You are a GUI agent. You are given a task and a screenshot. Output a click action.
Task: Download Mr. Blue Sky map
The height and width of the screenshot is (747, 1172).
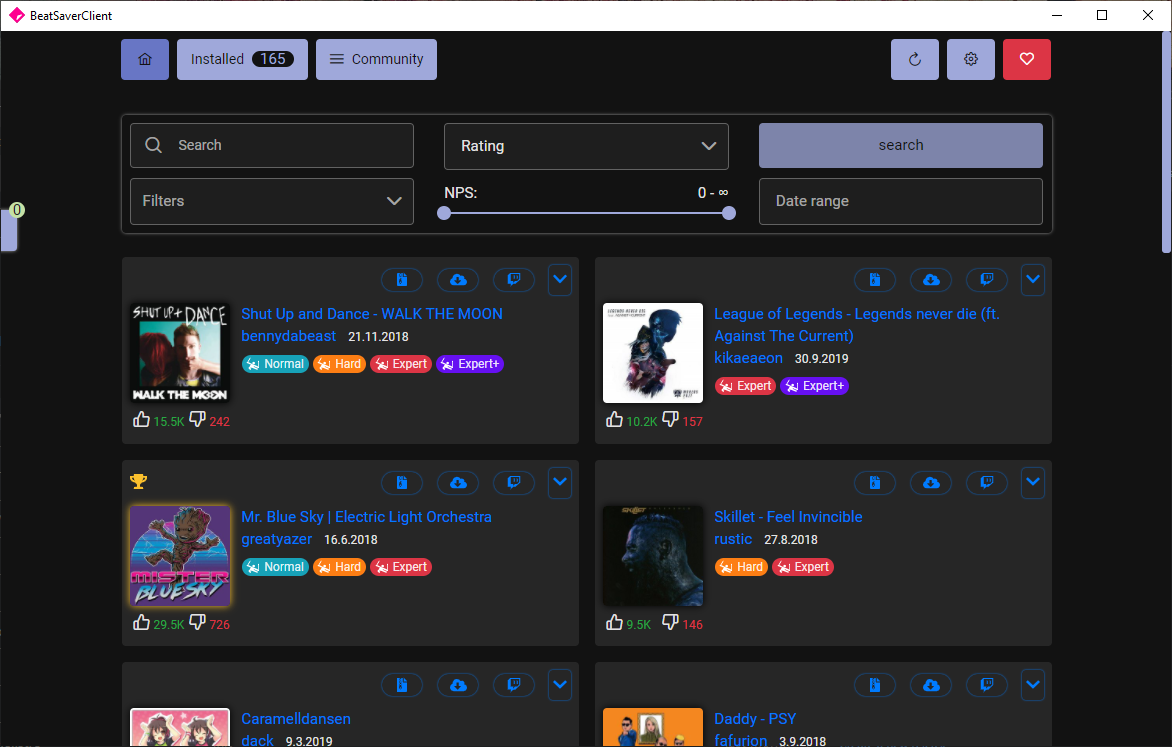458,482
